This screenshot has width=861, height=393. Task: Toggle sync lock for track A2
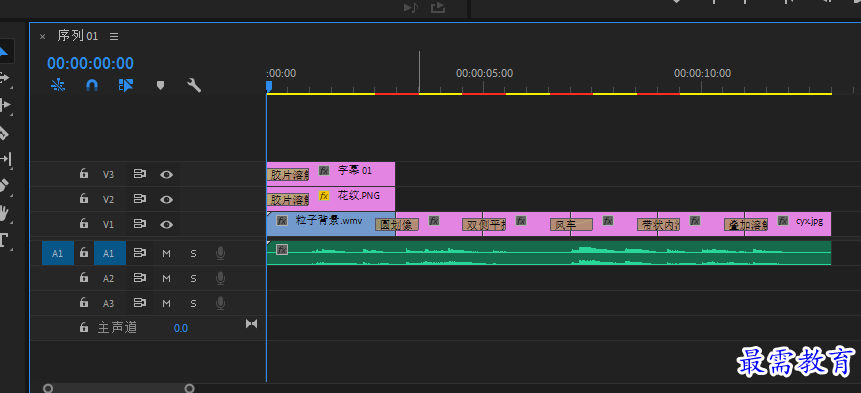140,278
